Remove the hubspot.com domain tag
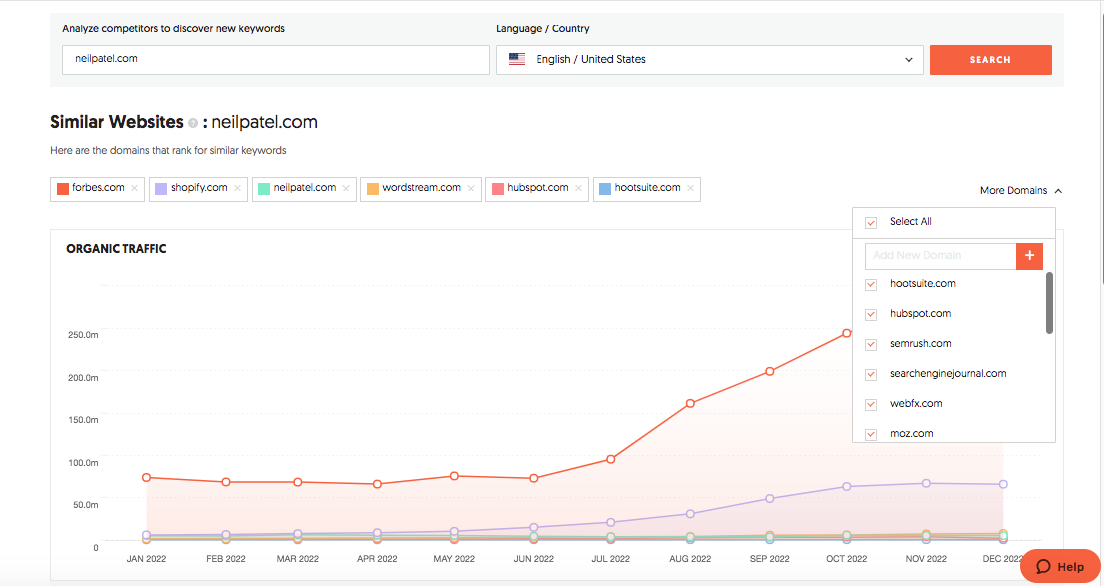Screen dimensions: 1104x586 point(579,188)
